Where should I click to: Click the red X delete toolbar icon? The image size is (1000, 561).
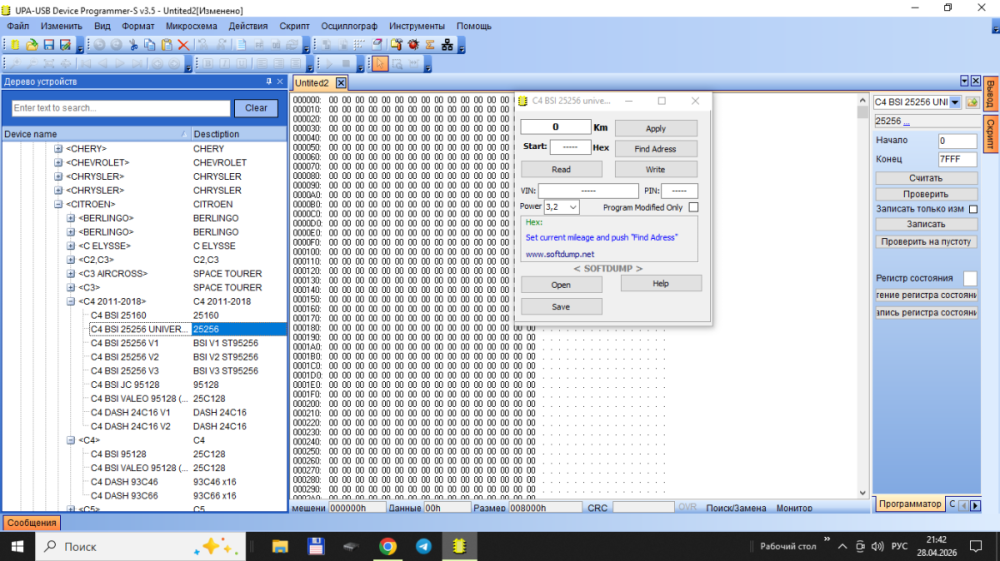(x=183, y=45)
